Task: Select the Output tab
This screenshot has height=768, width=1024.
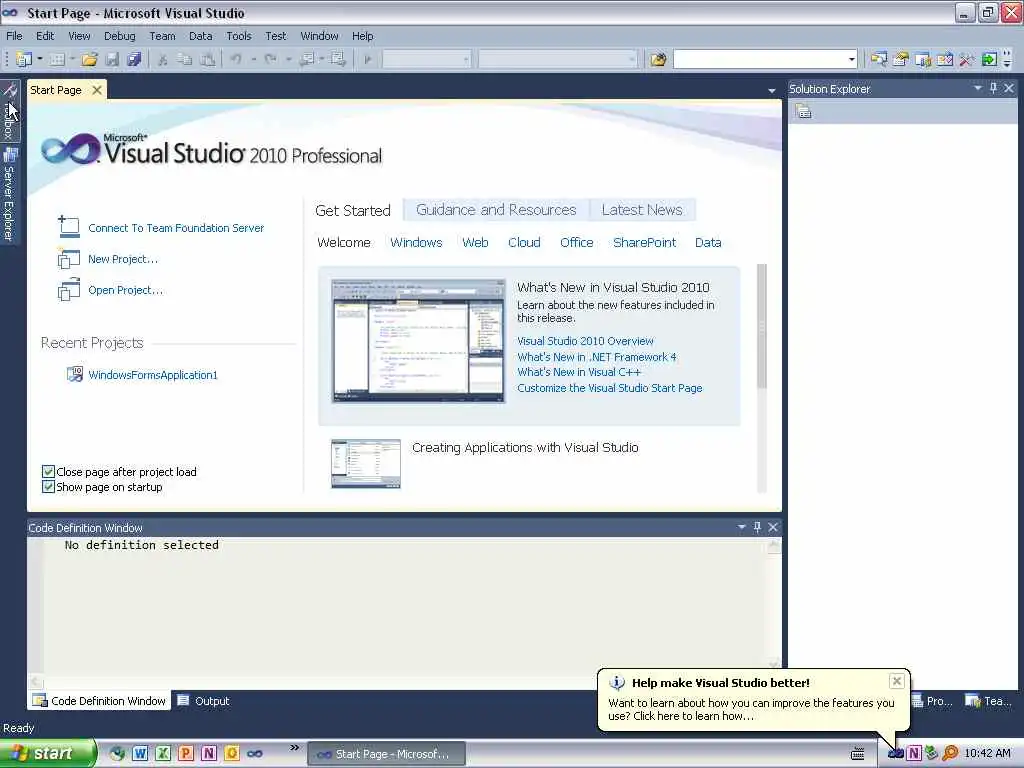Action: point(204,701)
